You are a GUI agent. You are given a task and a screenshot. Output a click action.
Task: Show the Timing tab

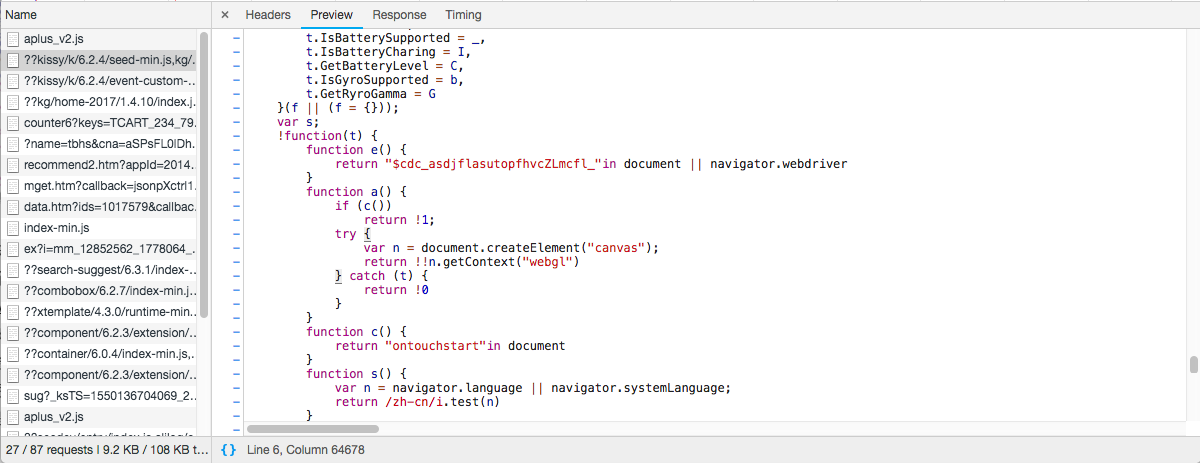[463, 15]
